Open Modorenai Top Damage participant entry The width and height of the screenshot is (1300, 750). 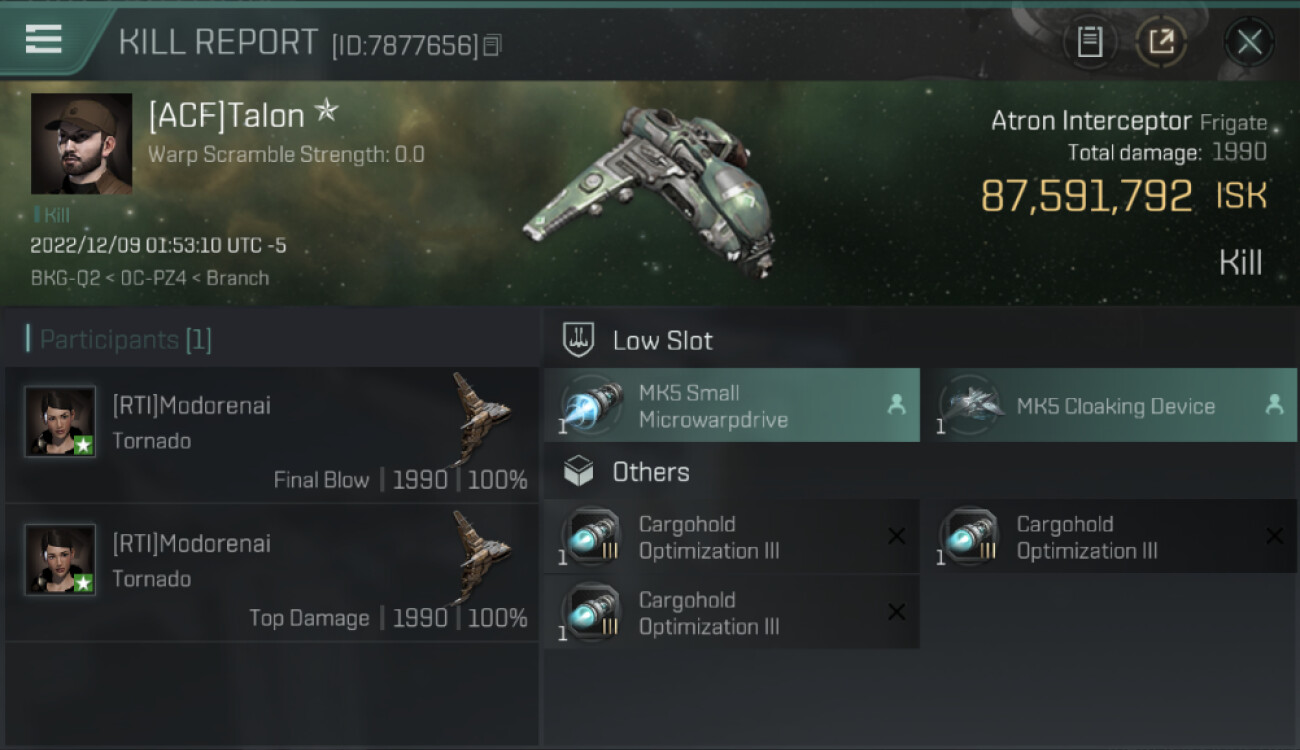coord(271,572)
